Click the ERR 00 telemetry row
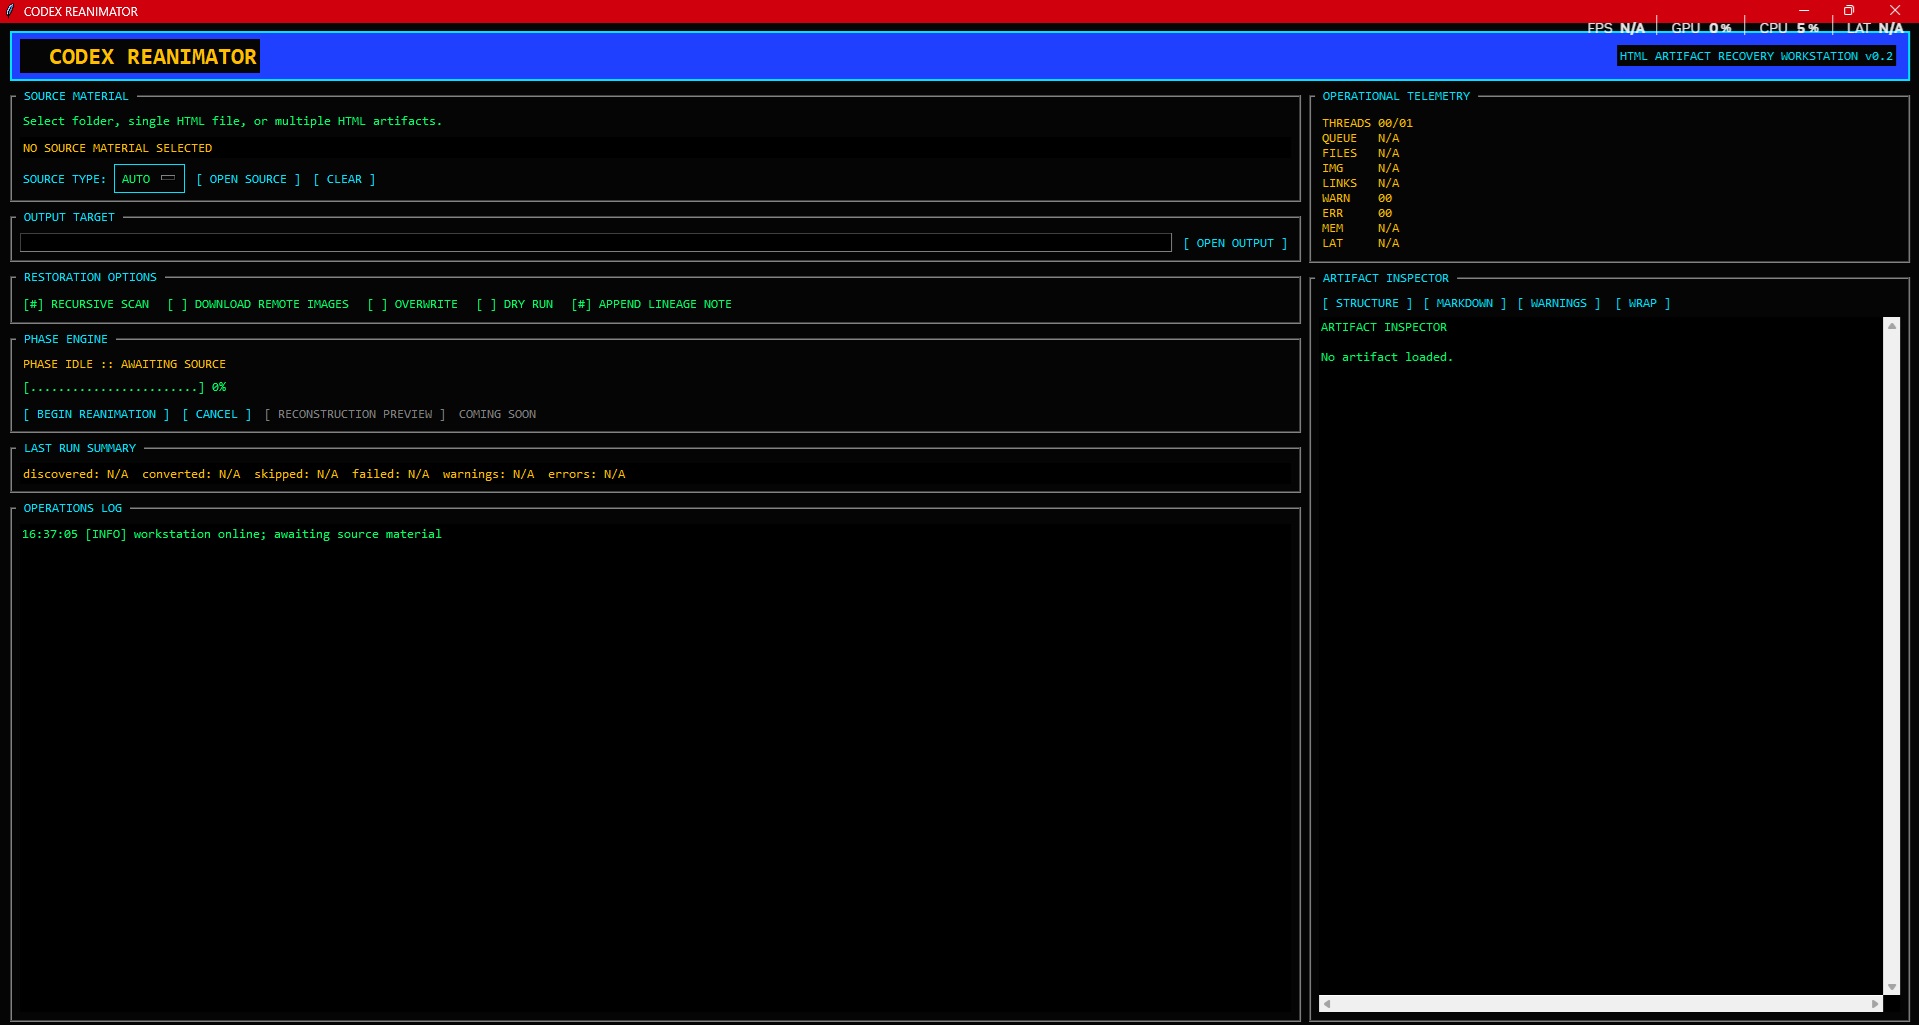Viewport: 1919px width, 1025px height. 1356,213
